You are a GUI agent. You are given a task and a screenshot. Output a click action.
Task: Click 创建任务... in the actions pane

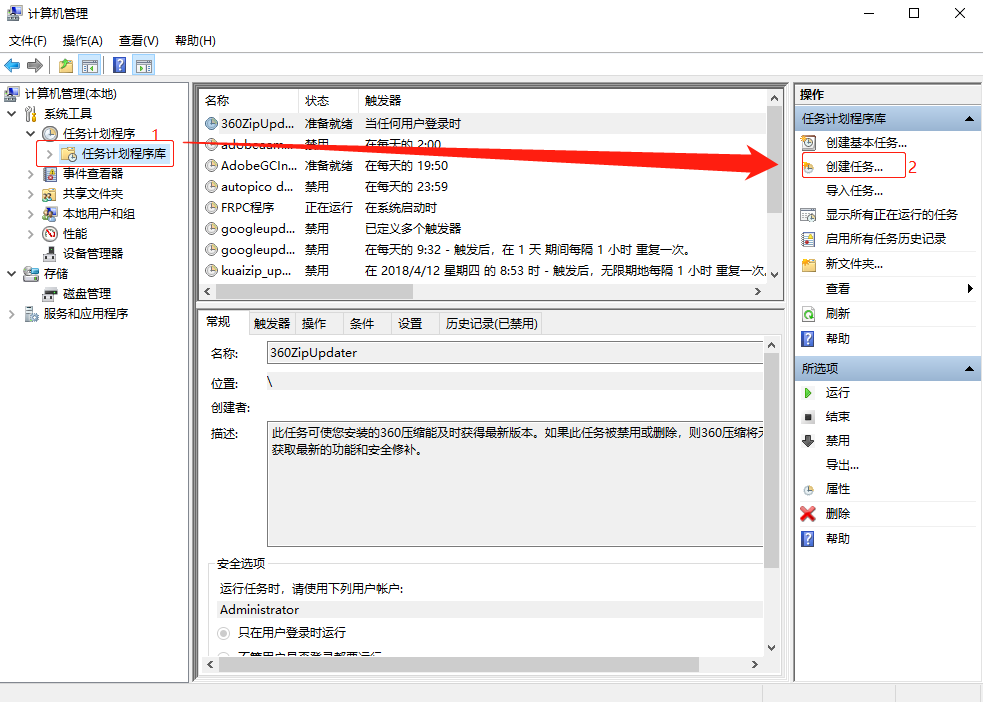tap(853, 166)
